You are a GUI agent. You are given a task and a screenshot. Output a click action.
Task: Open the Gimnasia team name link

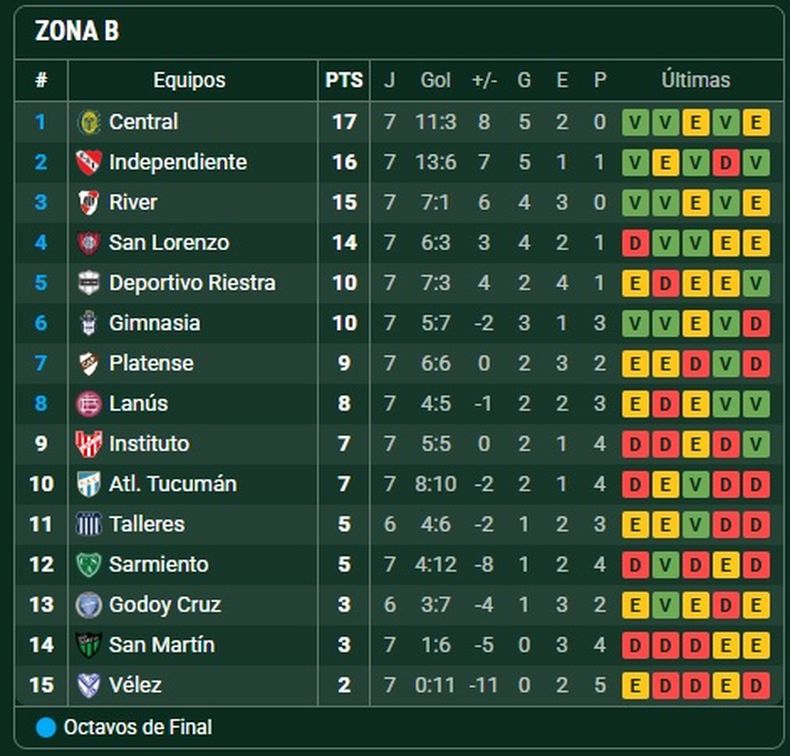154,323
